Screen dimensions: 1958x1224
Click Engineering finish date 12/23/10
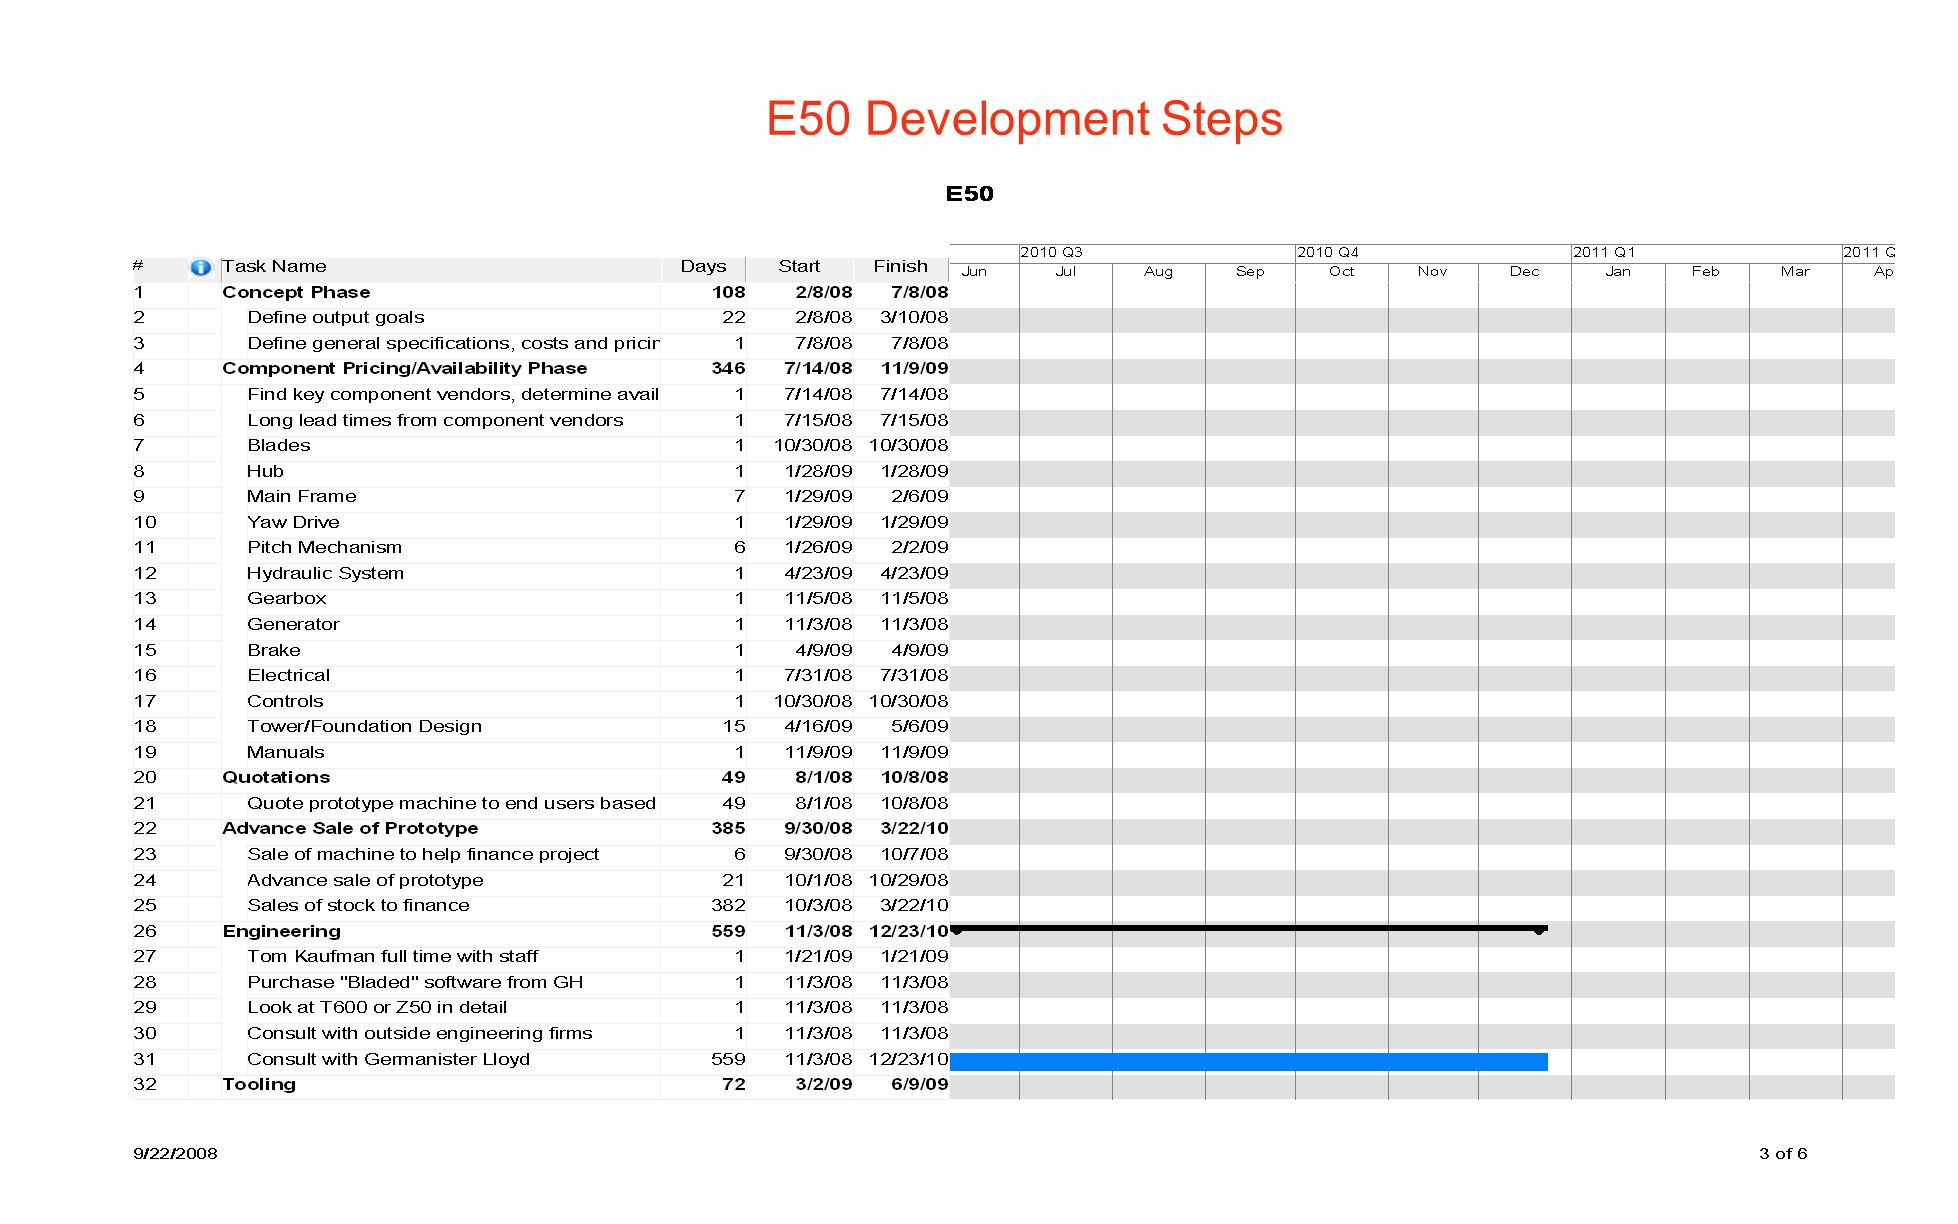click(908, 931)
